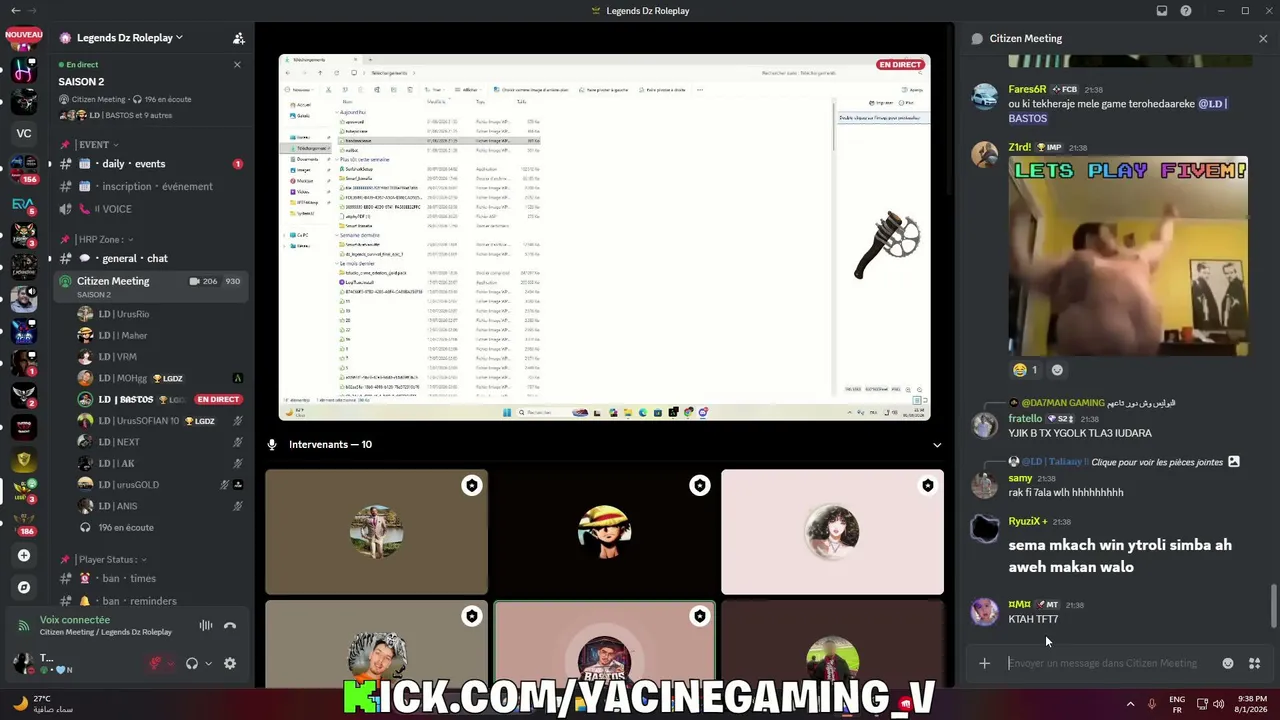Focus the Citizen Meeting message input
This screenshot has height=720, width=1280.
1103,663
